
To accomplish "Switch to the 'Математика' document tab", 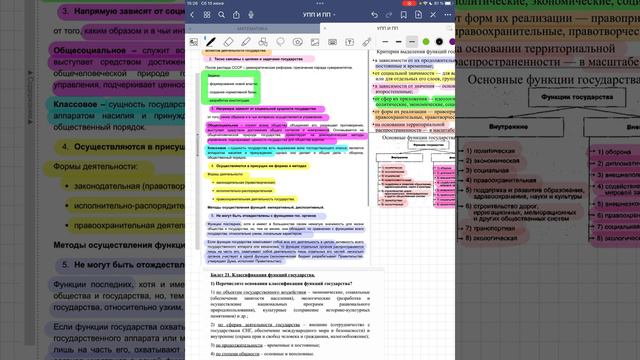I will [x=252, y=29].
